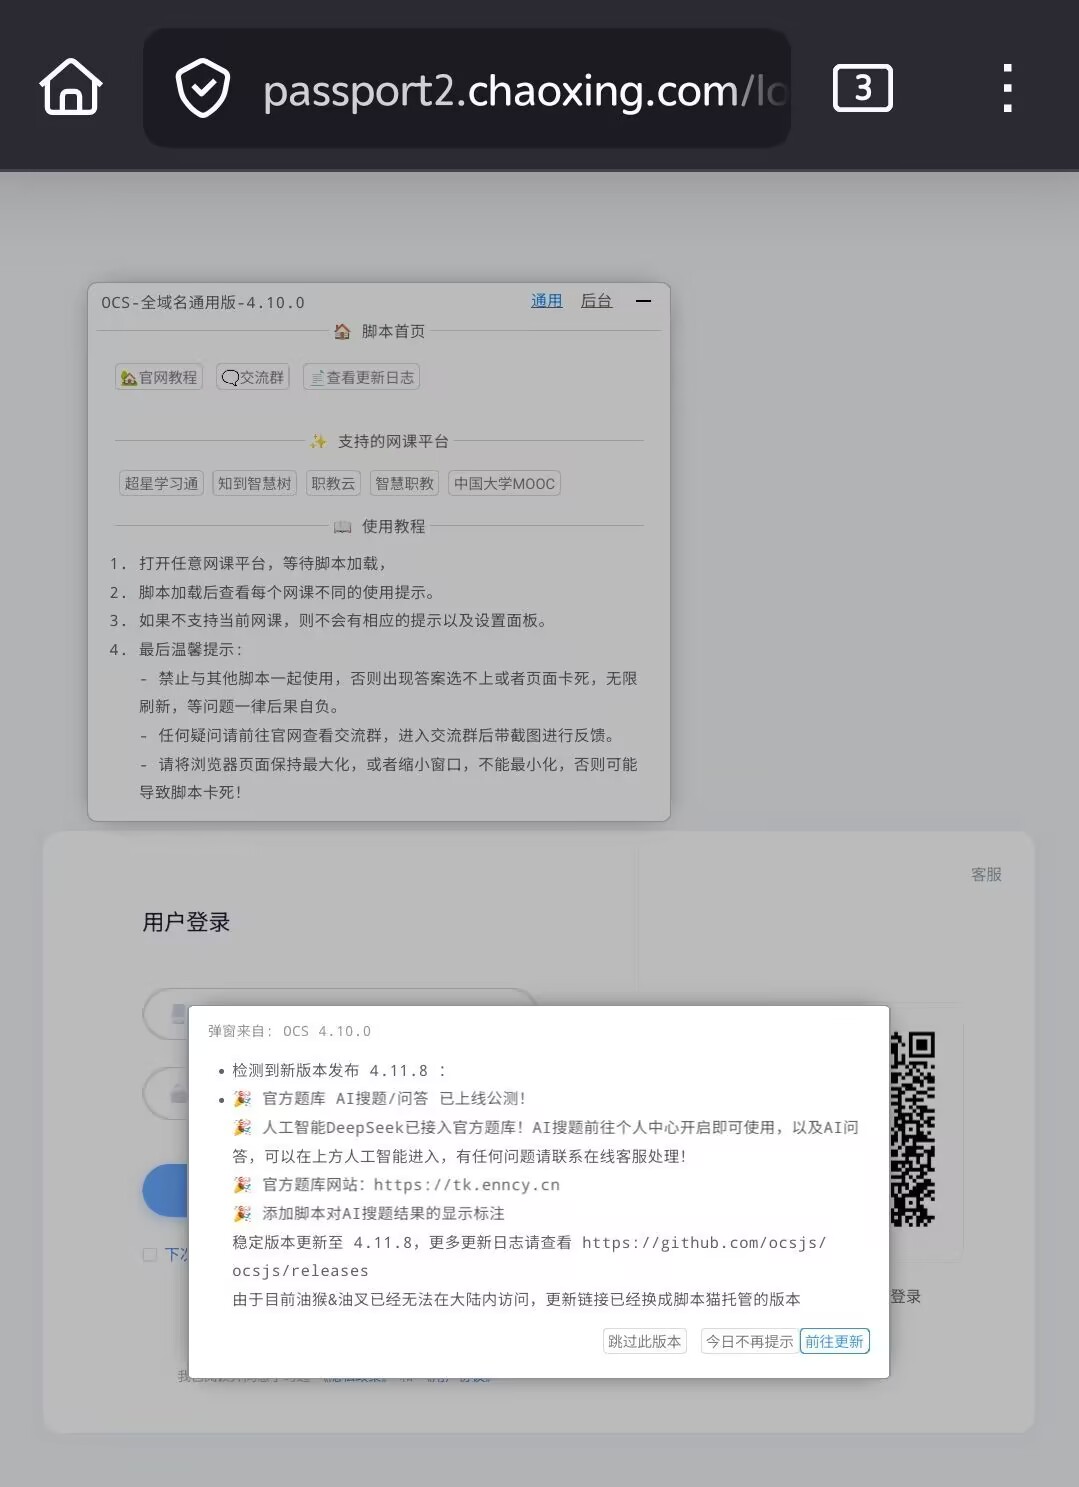The height and width of the screenshot is (1487, 1079).
Task: Switch to the 通用 tab
Action: click(x=546, y=301)
